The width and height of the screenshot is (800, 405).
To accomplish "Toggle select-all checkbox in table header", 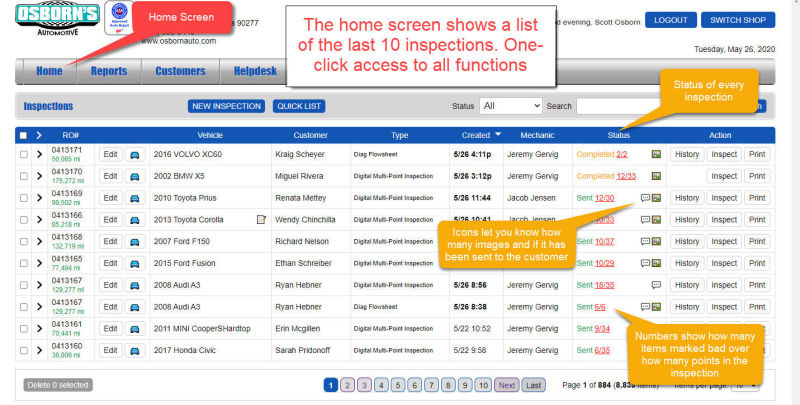I will (23, 136).
